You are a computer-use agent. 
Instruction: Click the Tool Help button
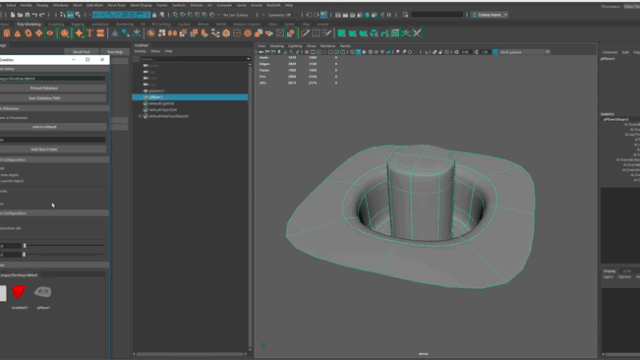[115, 52]
